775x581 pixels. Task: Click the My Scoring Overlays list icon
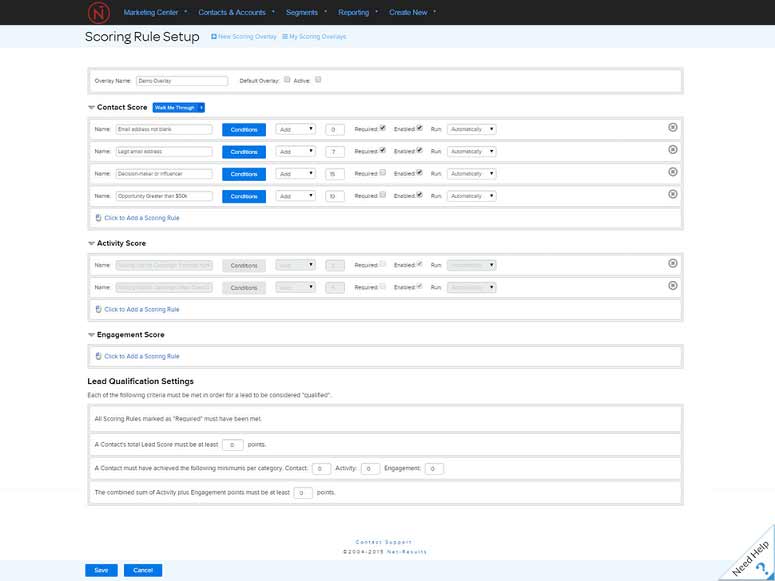point(285,37)
